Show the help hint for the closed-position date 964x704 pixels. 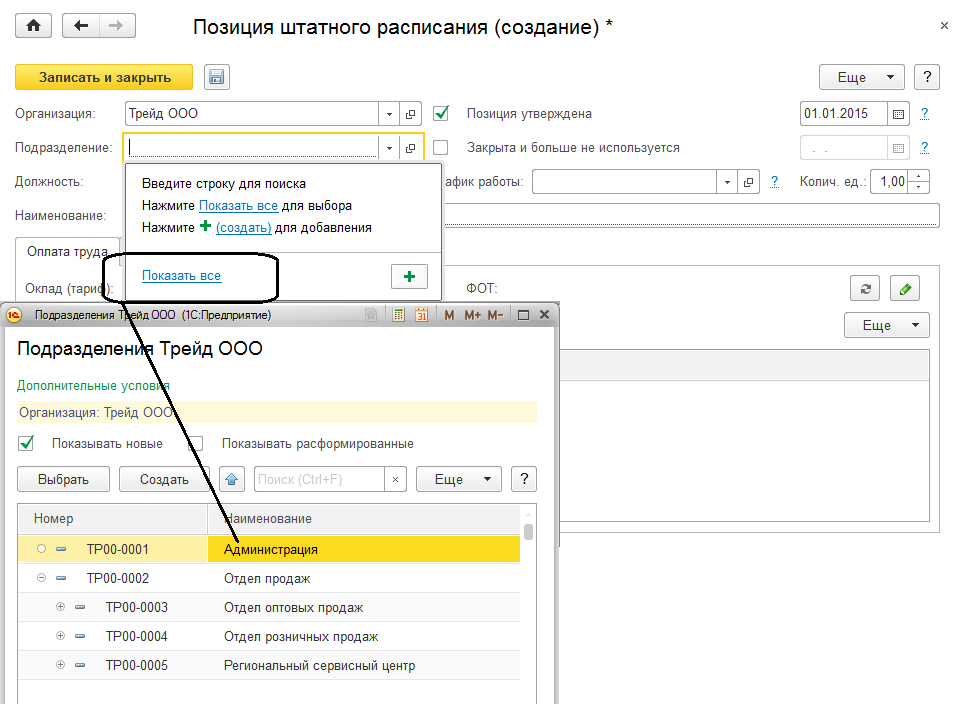coord(924,148)
